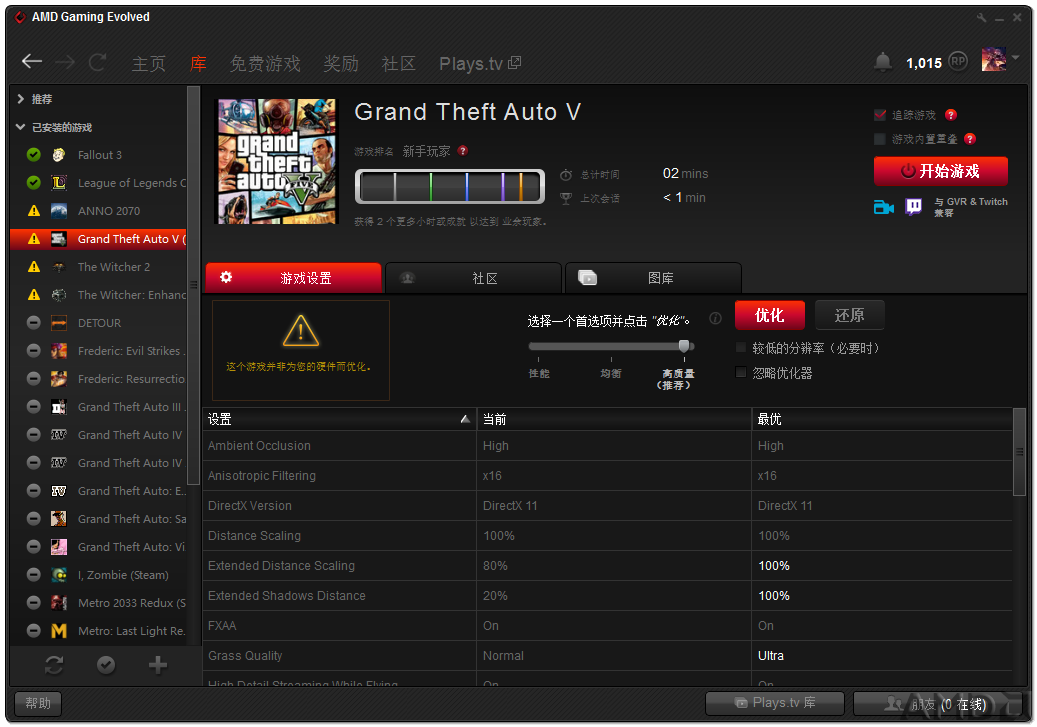Viewport: 1037px width, 727px height.
Task: Click the Grand Theft Auto V cover art
Action: point(278,162)
